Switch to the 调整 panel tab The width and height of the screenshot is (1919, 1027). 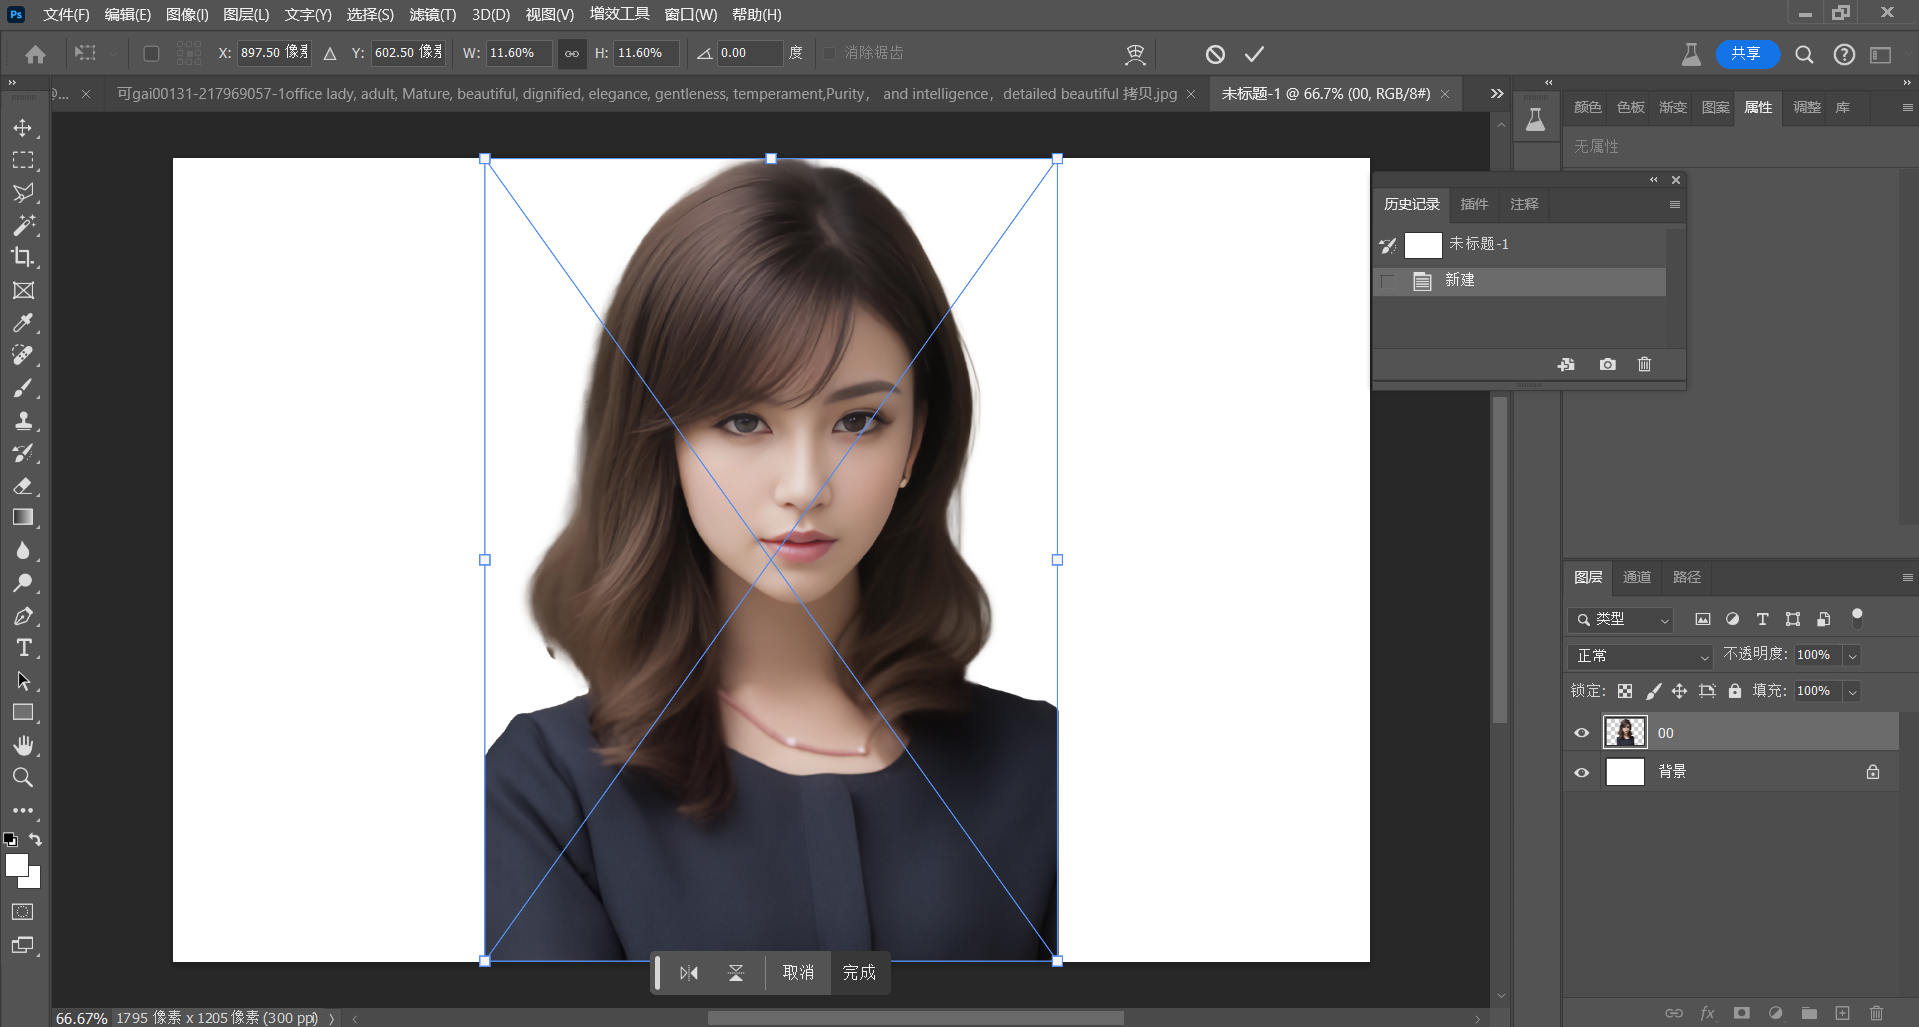point(1807,108)
